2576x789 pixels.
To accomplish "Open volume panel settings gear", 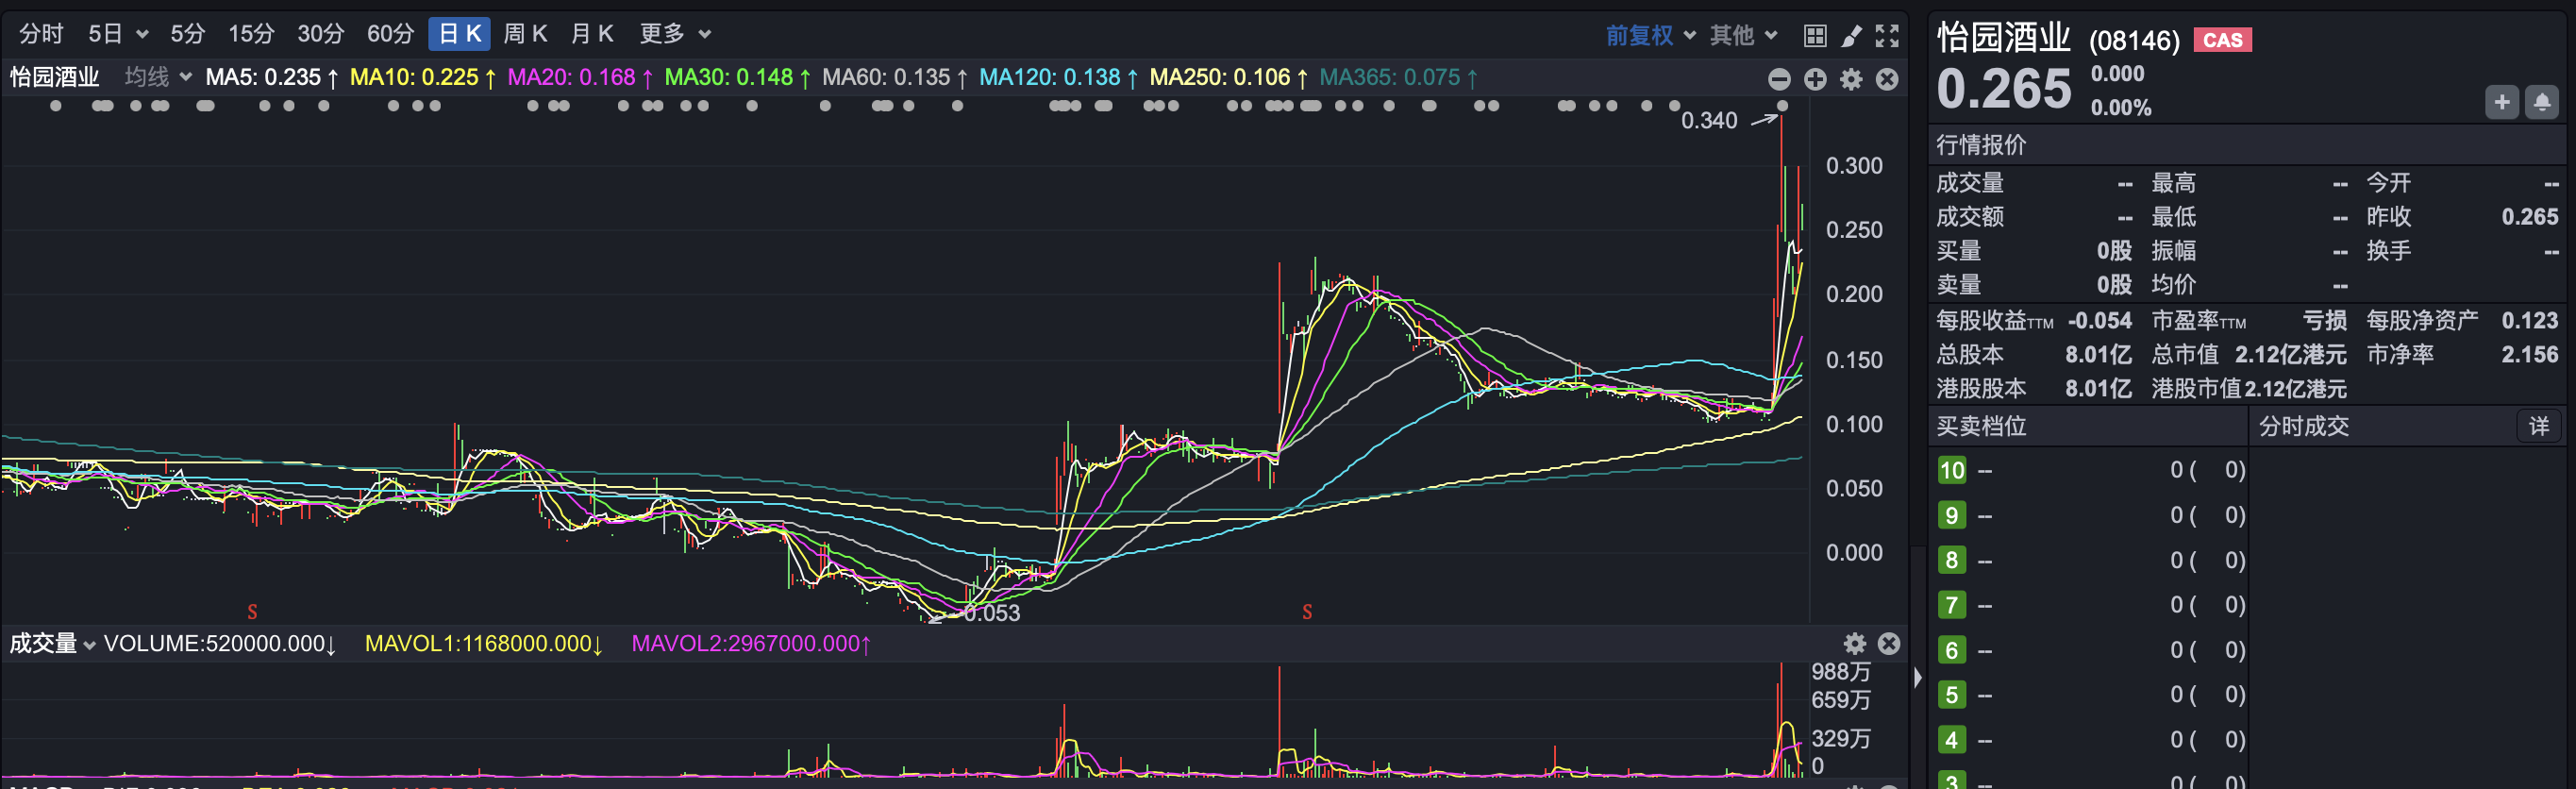I will click(1854, 643).
